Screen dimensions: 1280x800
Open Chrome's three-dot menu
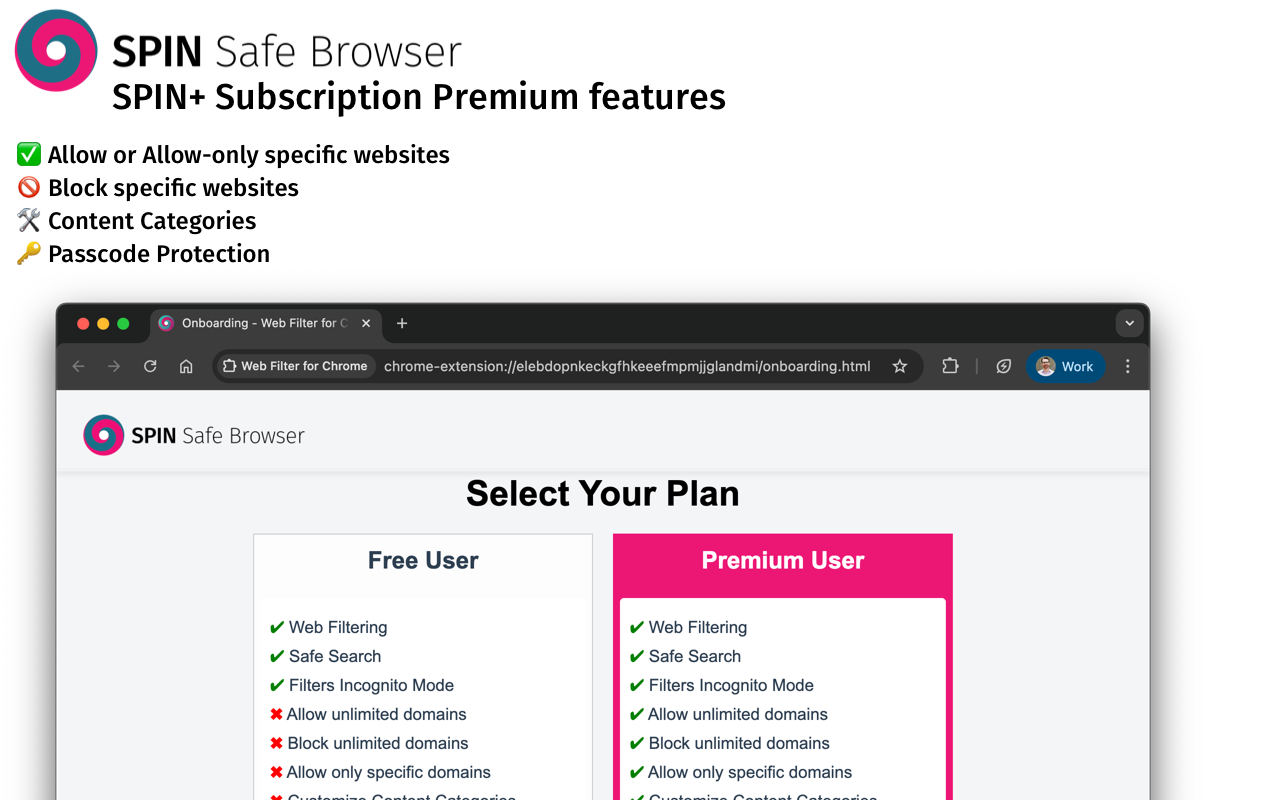1128,366
